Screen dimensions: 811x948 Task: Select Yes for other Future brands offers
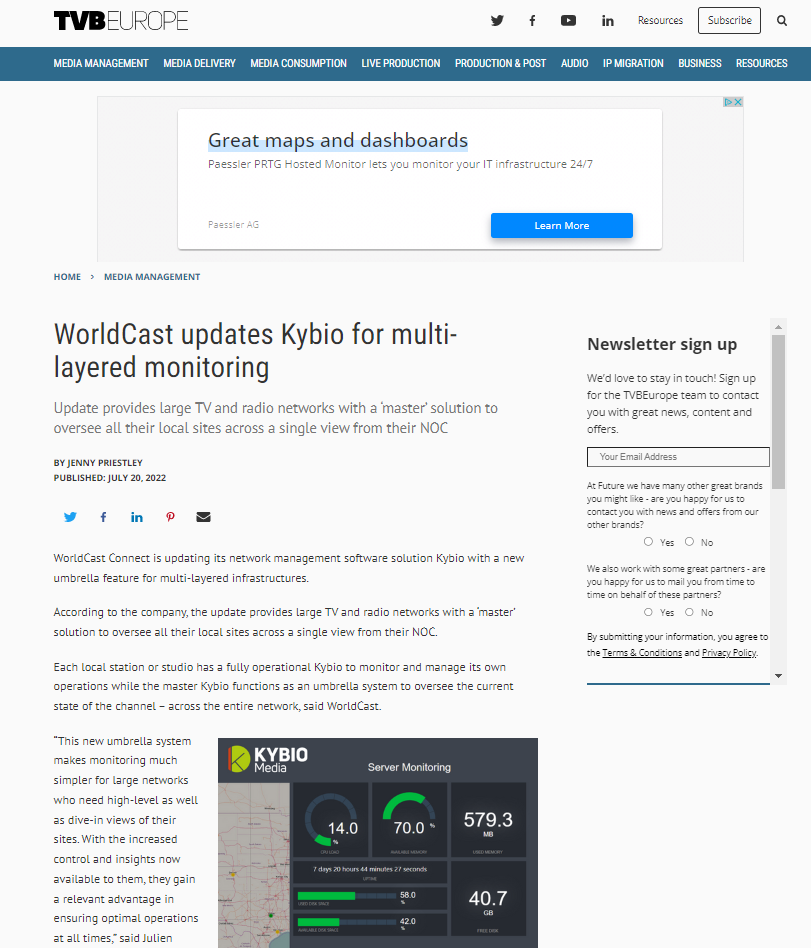coord(648,542)
